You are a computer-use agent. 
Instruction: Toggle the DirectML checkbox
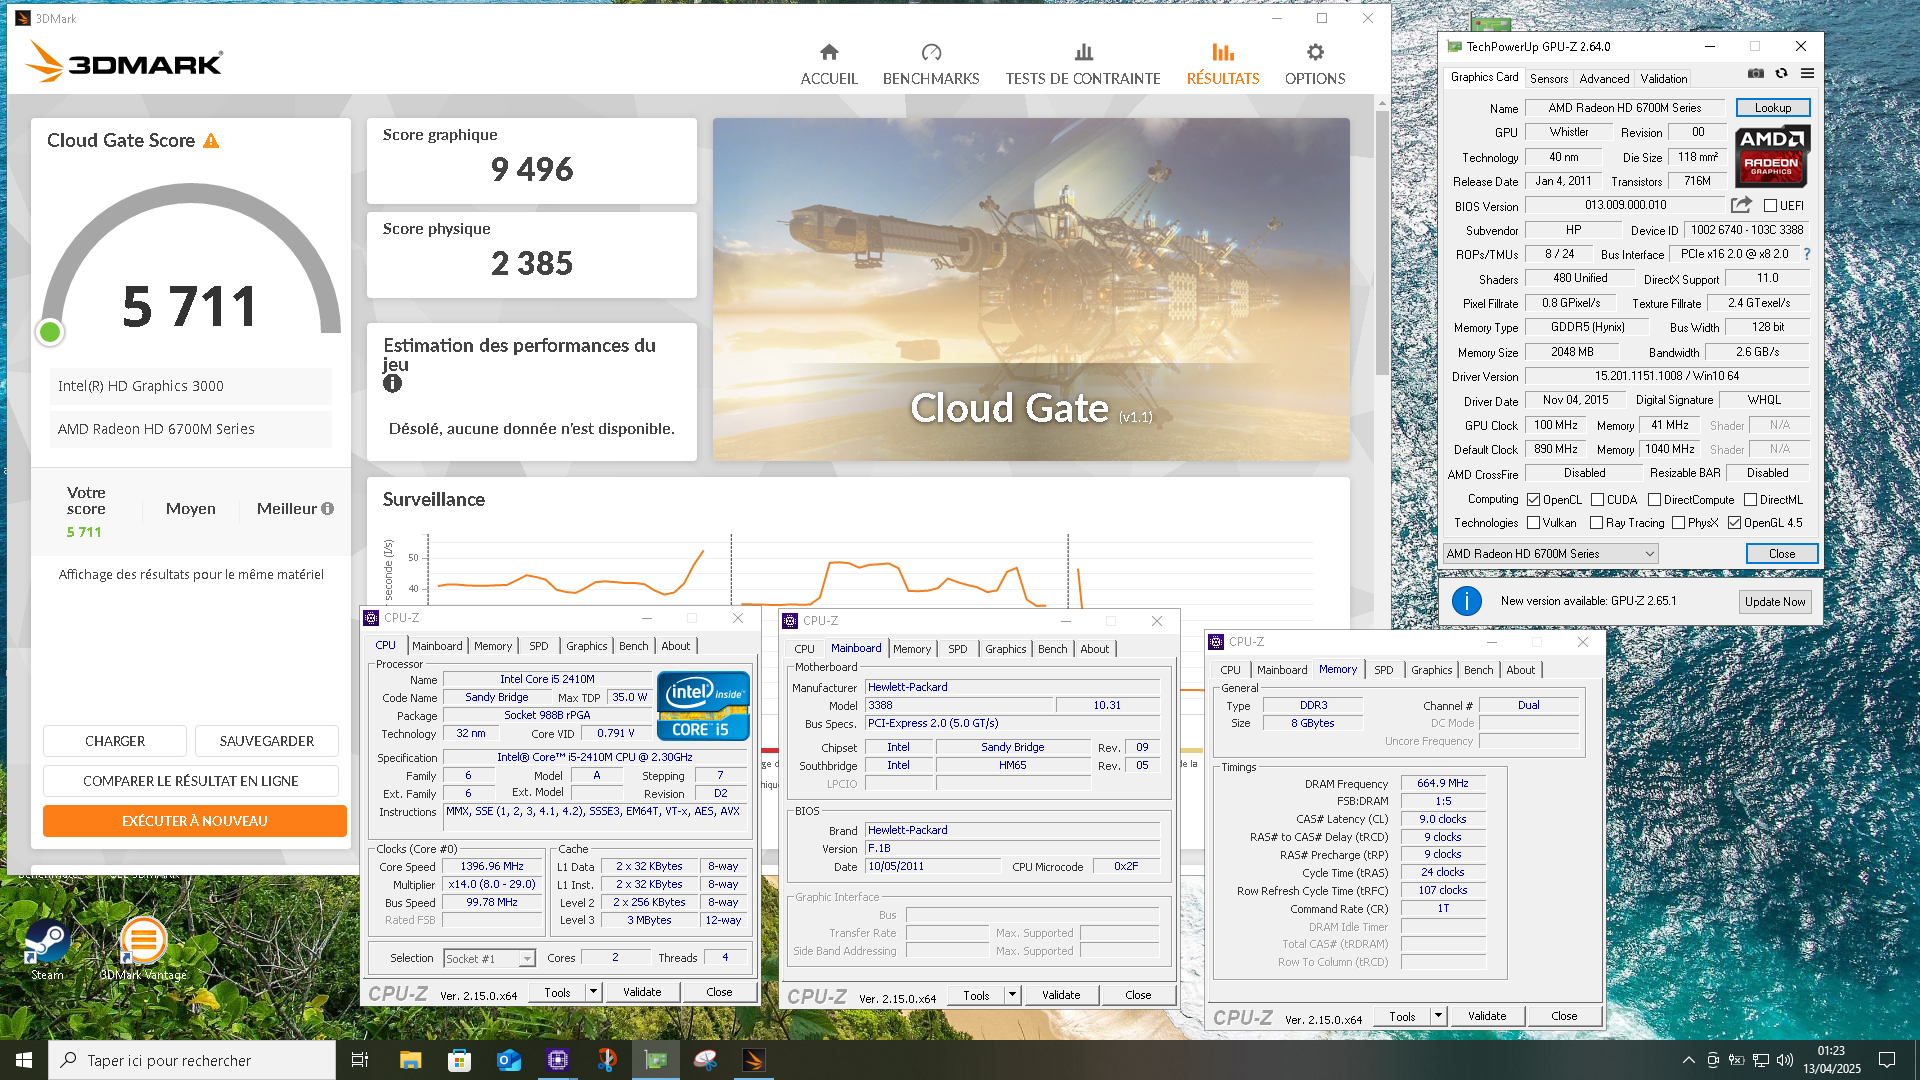[x=1750, y=500]
